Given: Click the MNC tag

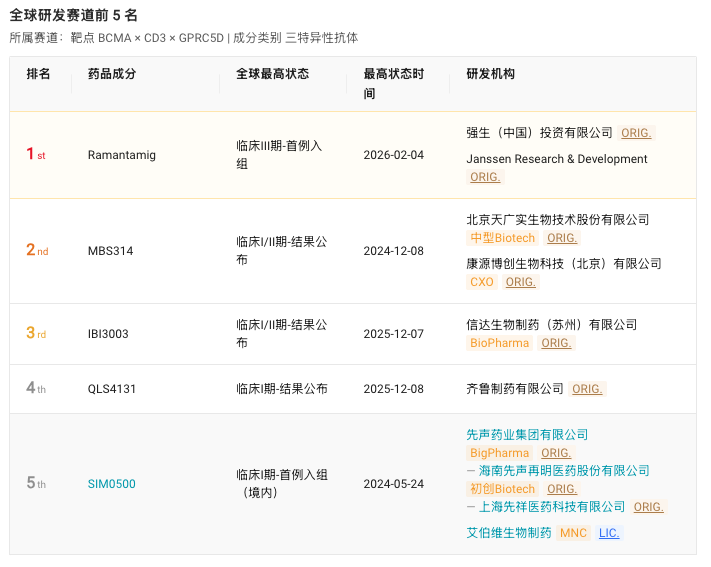Looking at the screenshot, I should tap(573, 533).
